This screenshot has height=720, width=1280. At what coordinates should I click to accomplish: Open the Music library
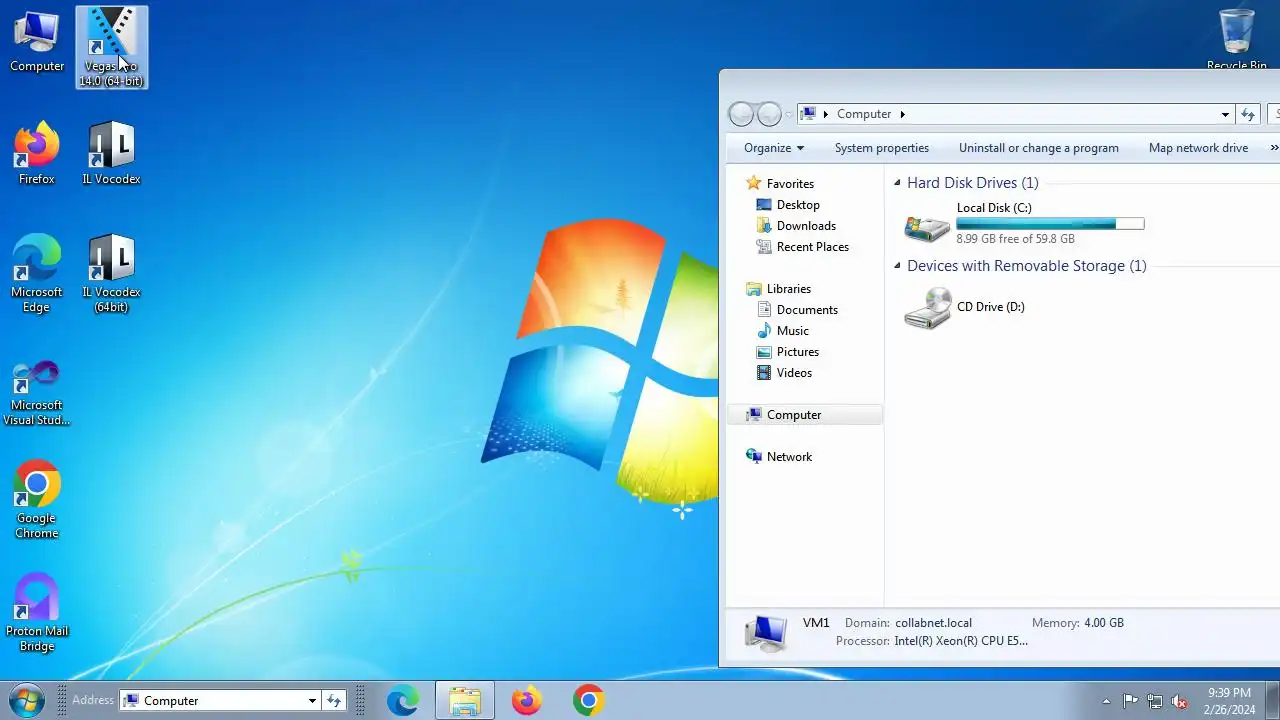[x=792, y=331]
